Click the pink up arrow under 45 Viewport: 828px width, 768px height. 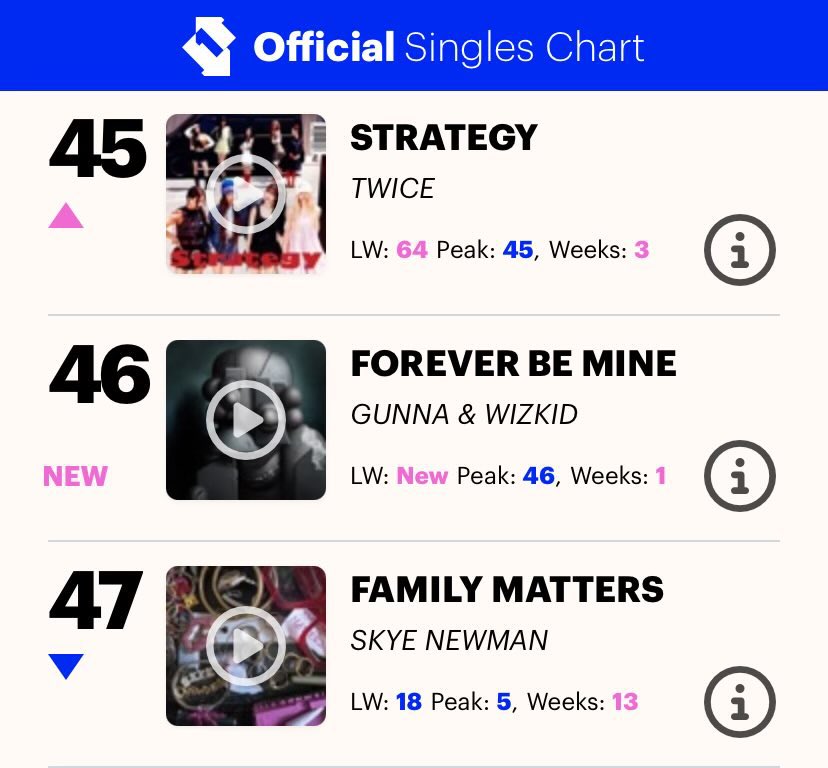point(65,216)
